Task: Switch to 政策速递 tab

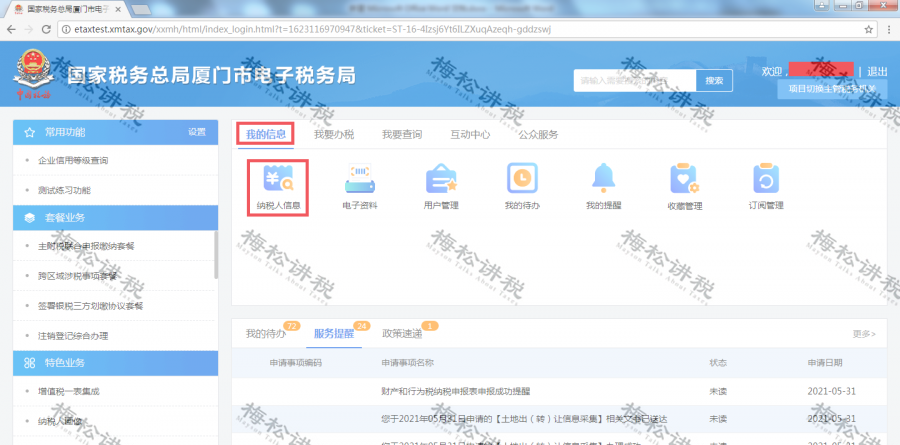Action: 402,334
